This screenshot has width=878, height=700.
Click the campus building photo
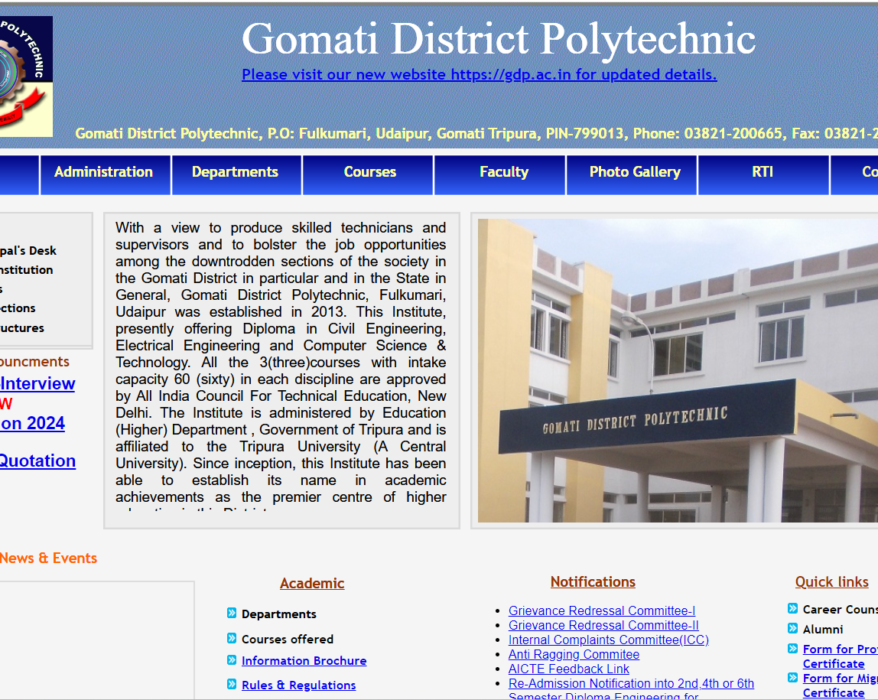click(678, 371)
